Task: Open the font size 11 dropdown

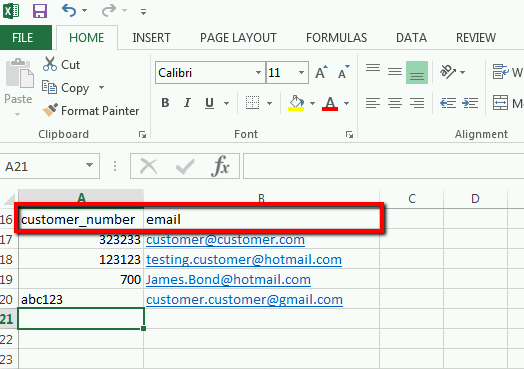Action: 301,73
